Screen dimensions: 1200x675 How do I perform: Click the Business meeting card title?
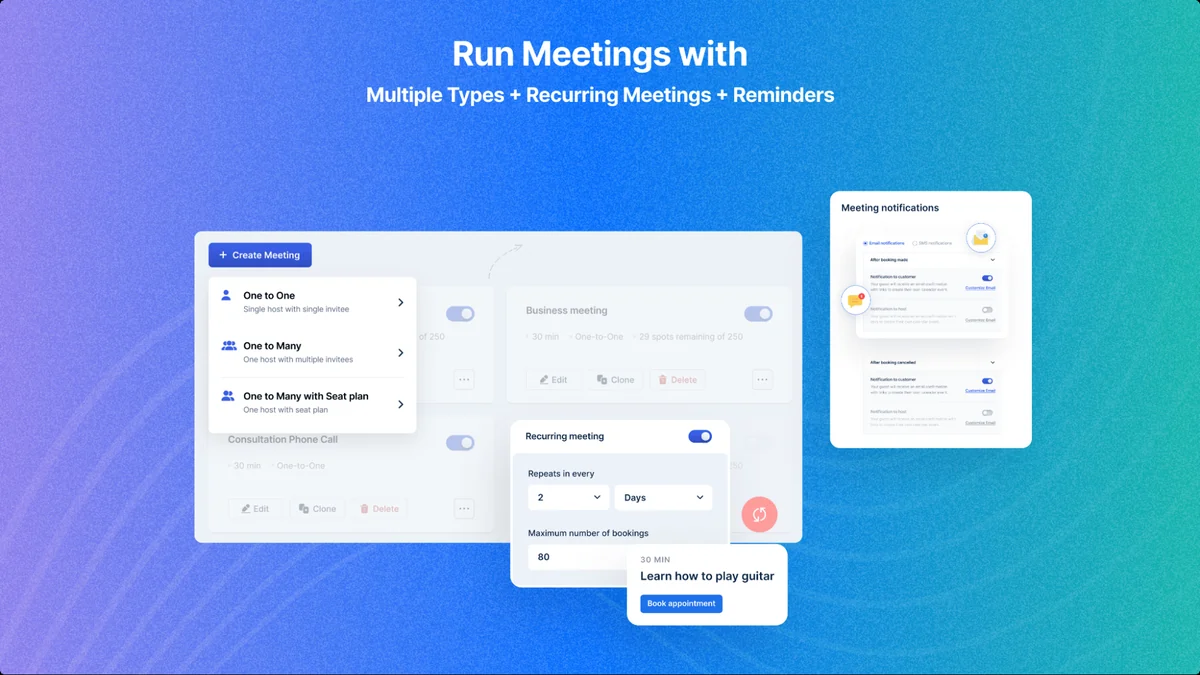566,311
